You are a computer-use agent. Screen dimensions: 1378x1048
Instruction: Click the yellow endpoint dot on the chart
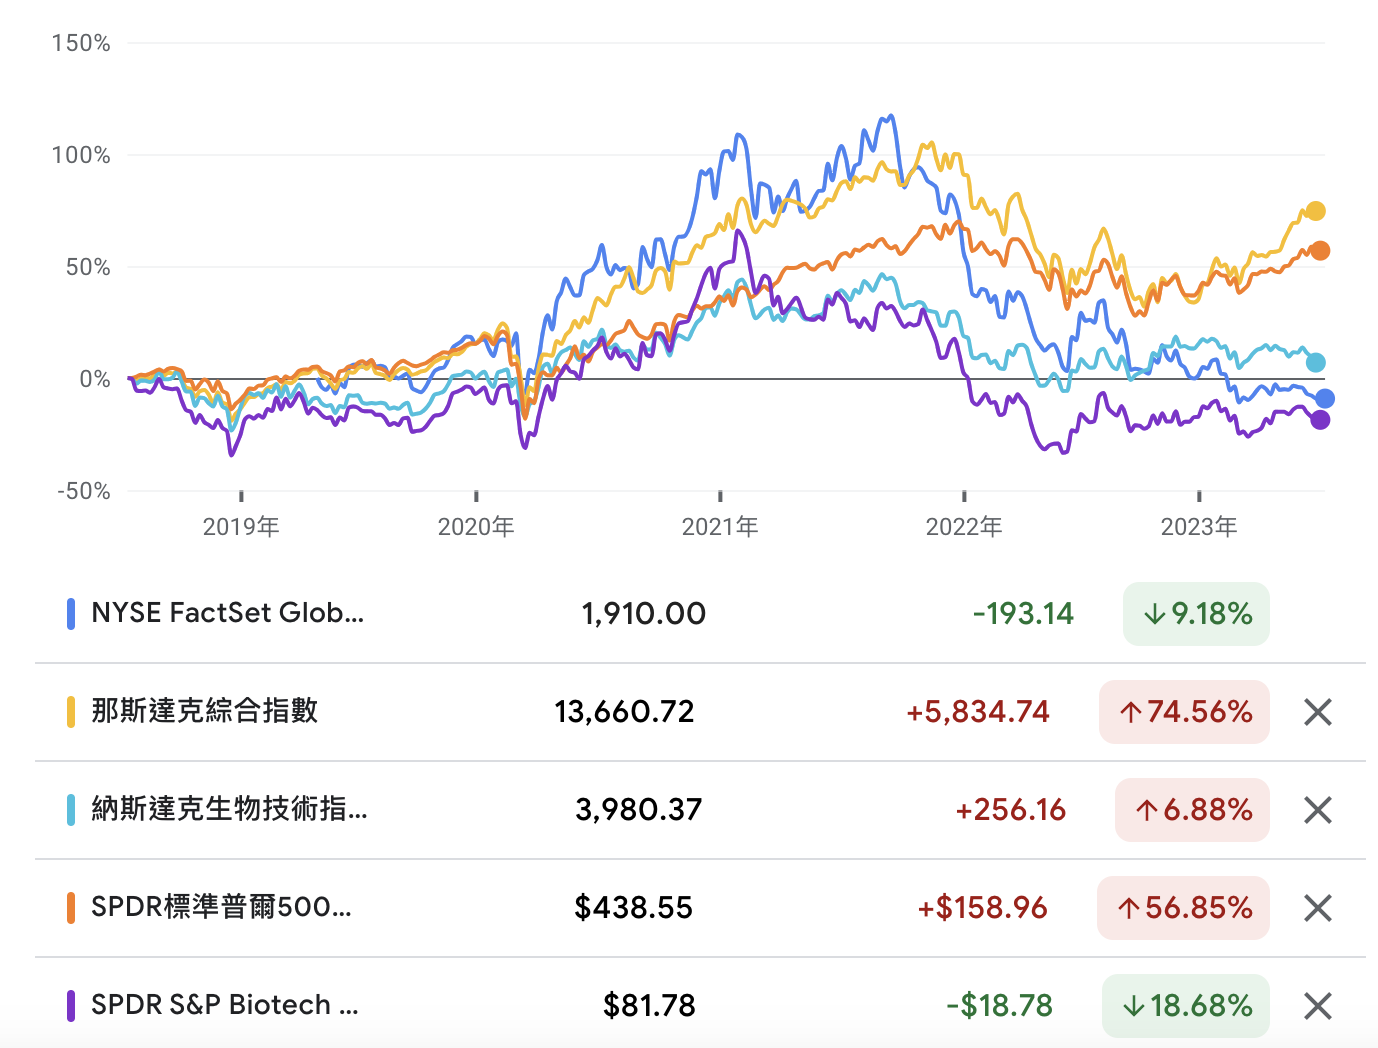click(1314, 211)
